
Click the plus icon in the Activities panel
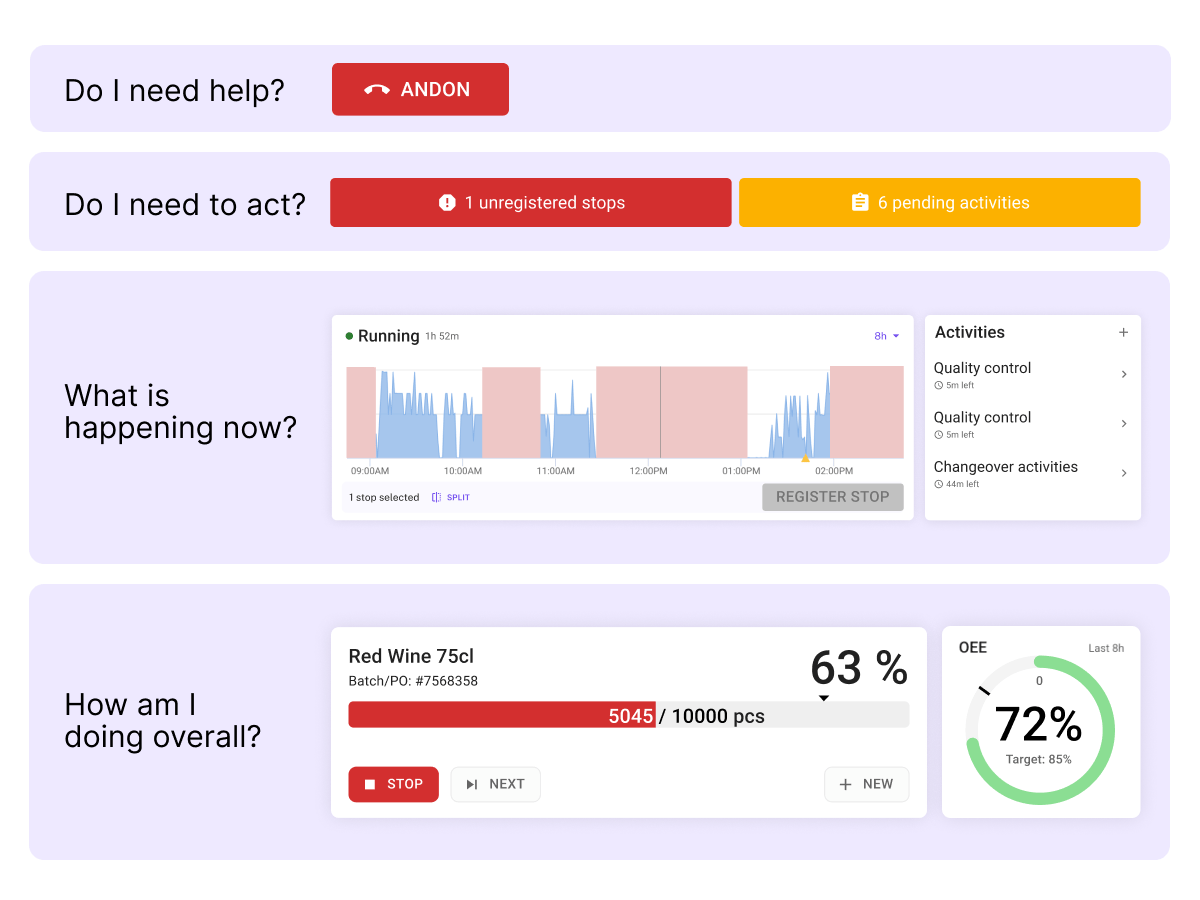[x=1124, y=332]
